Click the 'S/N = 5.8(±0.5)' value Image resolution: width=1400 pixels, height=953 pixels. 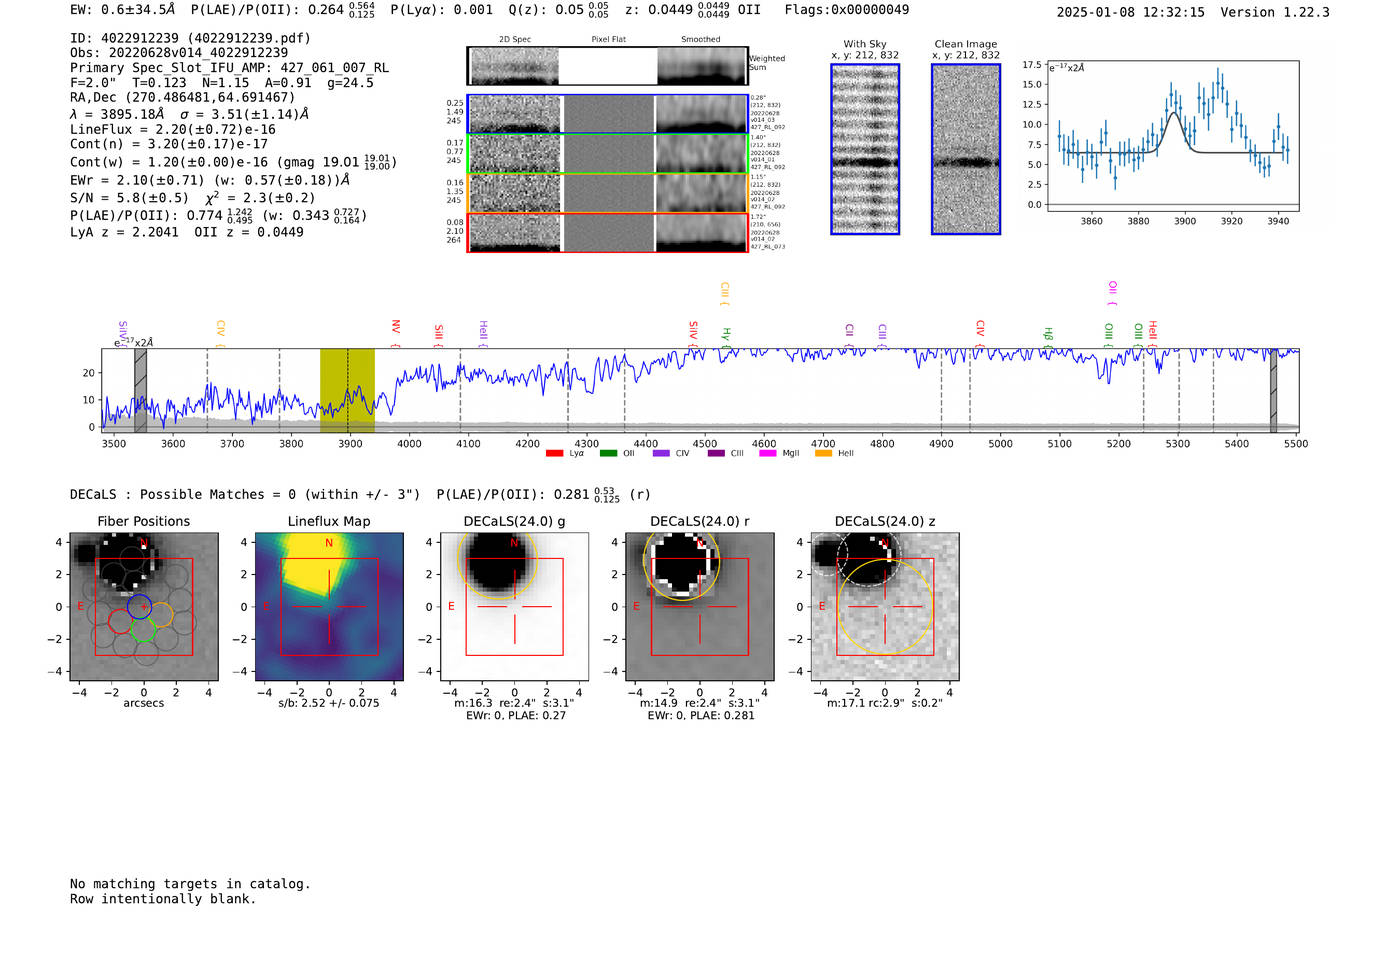[129, 198]
